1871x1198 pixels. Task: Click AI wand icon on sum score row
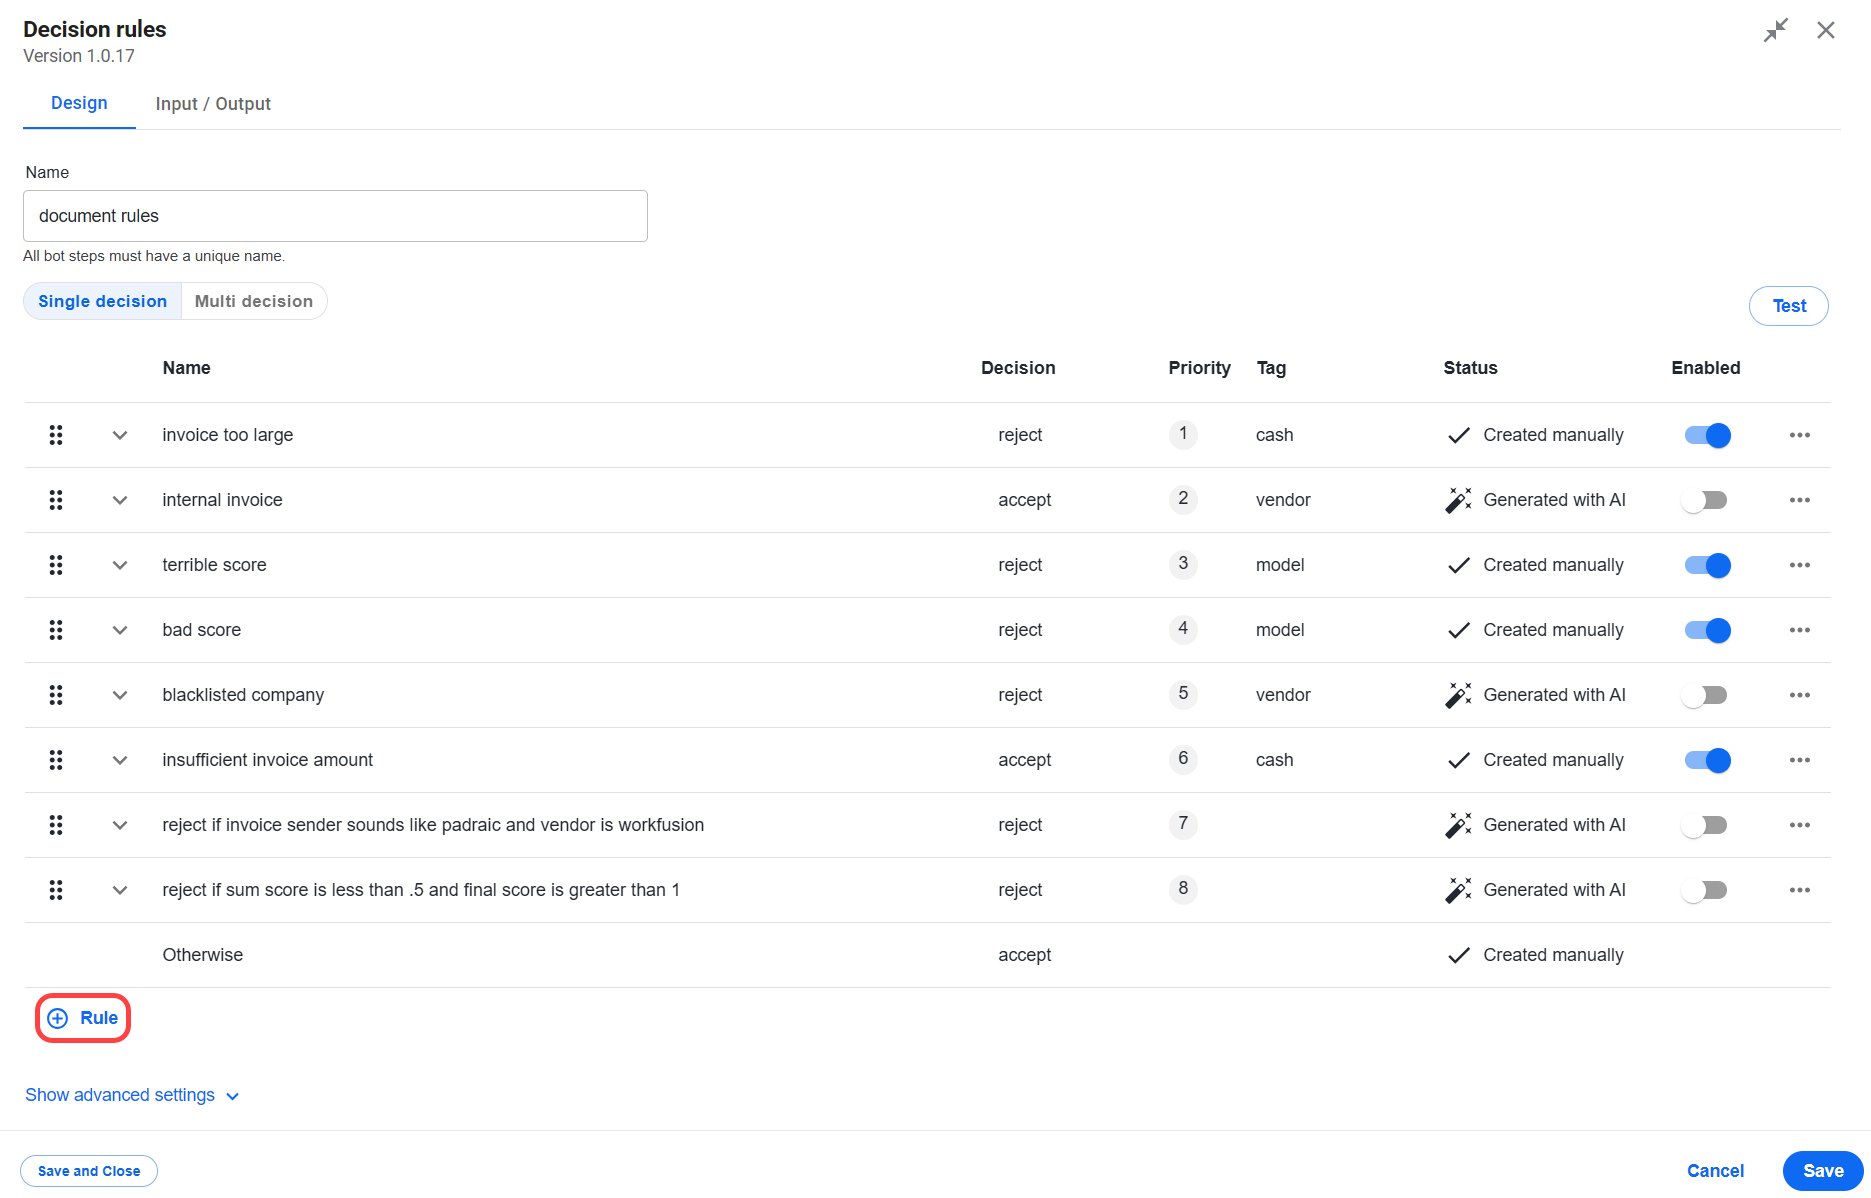pos(1458,890)
